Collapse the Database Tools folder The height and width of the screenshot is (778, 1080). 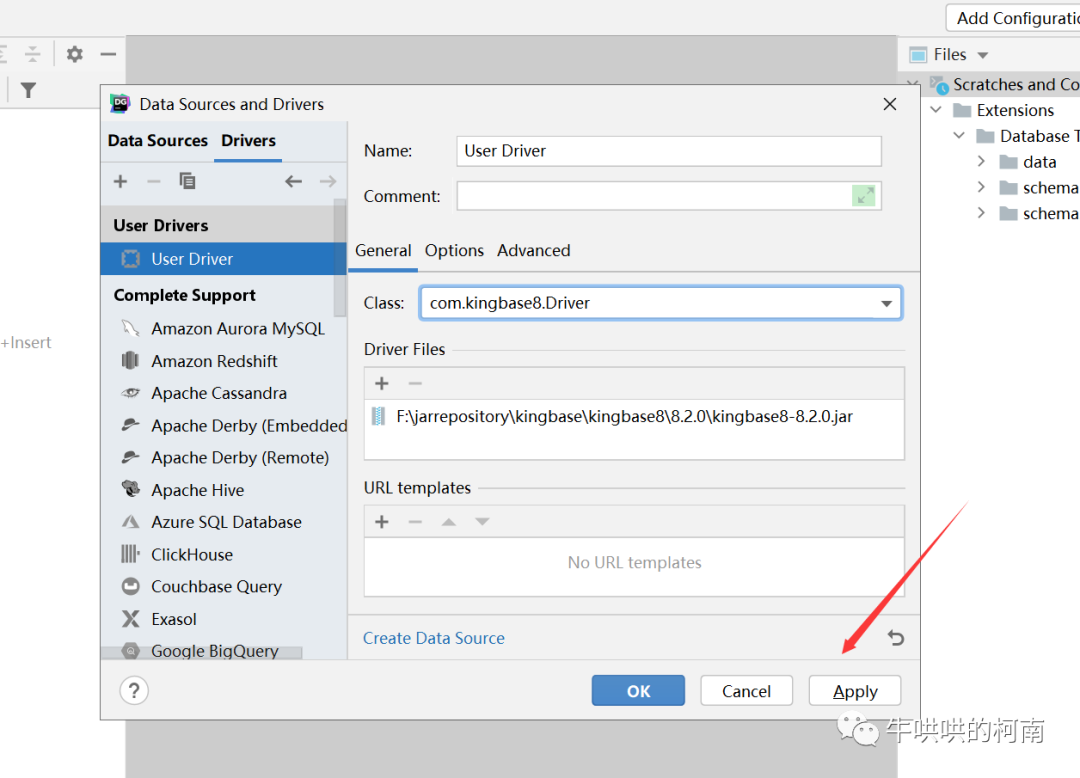point(959,136)
